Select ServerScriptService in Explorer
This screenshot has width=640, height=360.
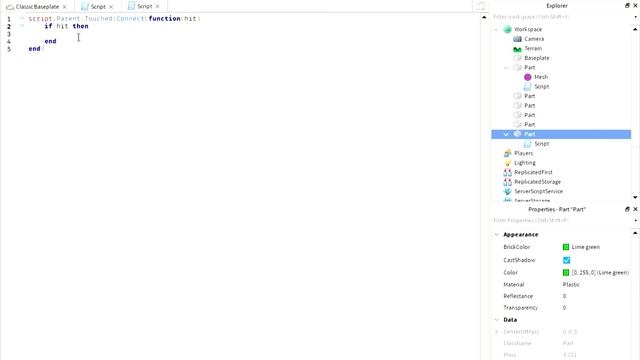(538, 191)
